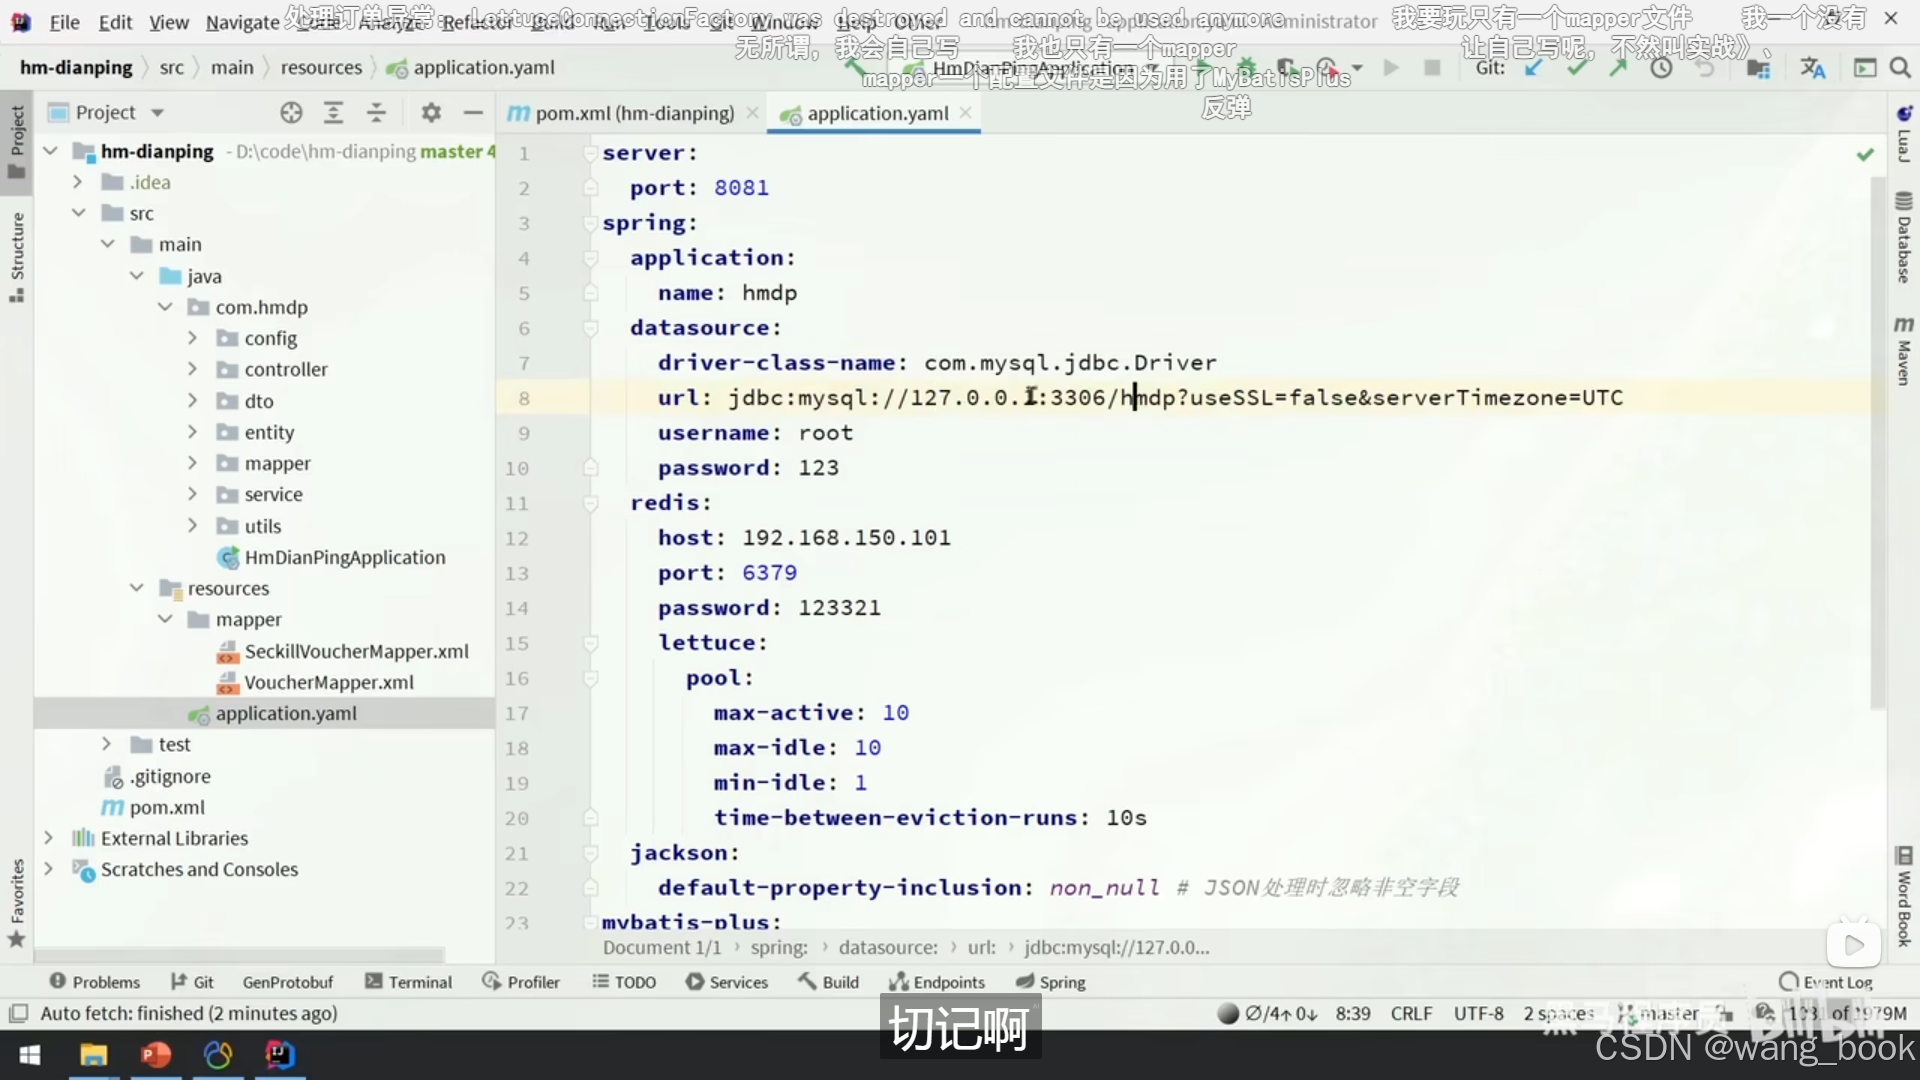
Task: Click the Translate icon in toolbar
Action: pos(1812,68)
